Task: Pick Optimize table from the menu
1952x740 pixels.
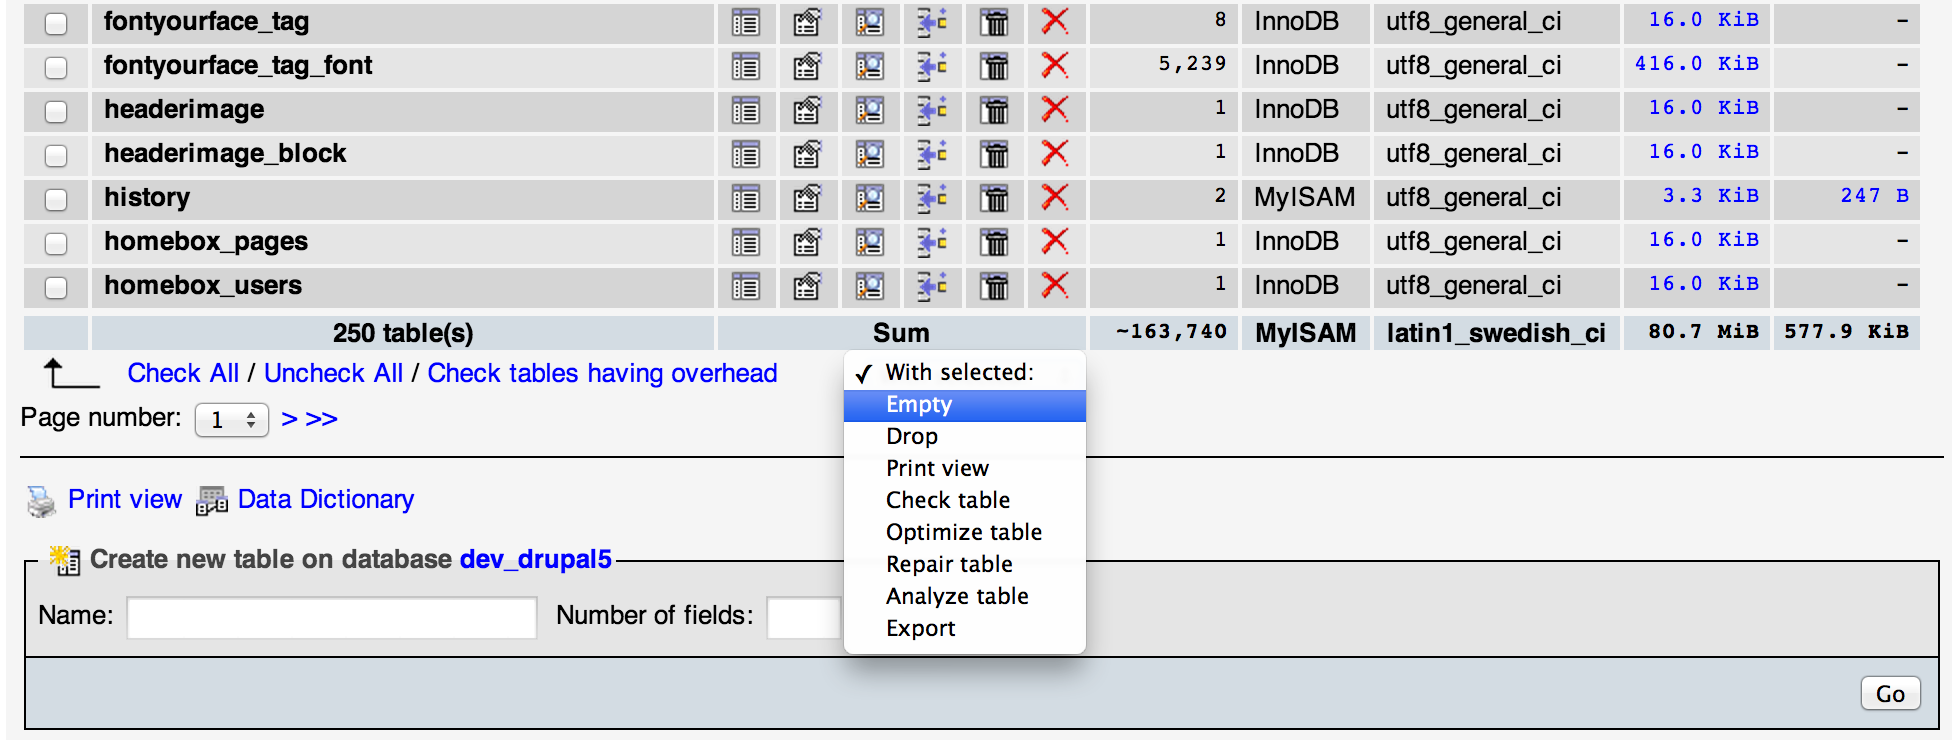Action: [x=963, y=533]
